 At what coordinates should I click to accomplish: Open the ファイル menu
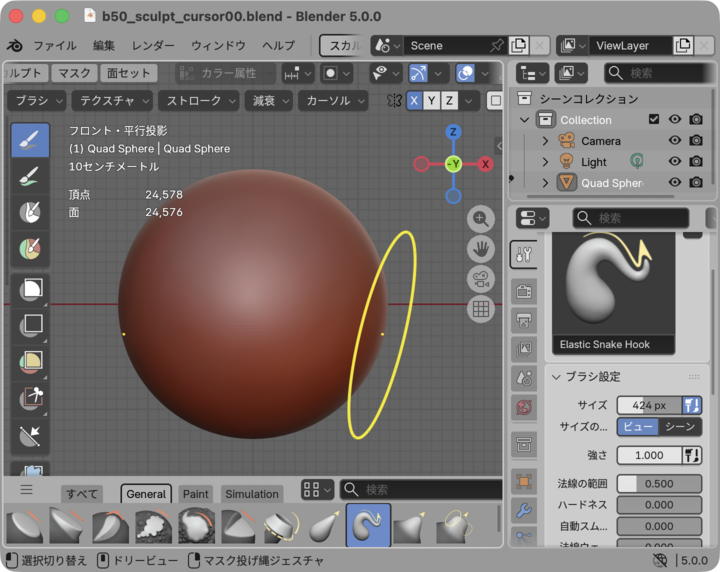coord(55,45)
